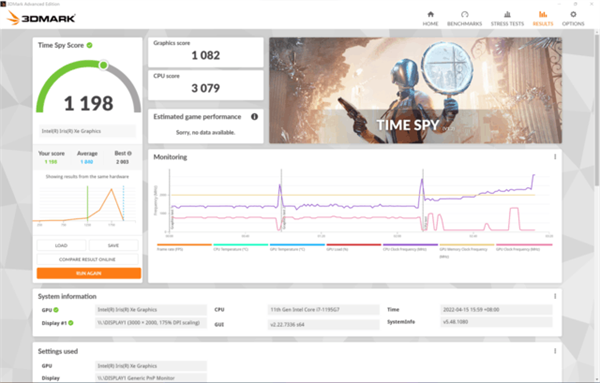Viewport: 600px width, 383px height.
Task: Open the Benchmarks gauge icon
Action: pyautogui.click(x=465, y=15)
